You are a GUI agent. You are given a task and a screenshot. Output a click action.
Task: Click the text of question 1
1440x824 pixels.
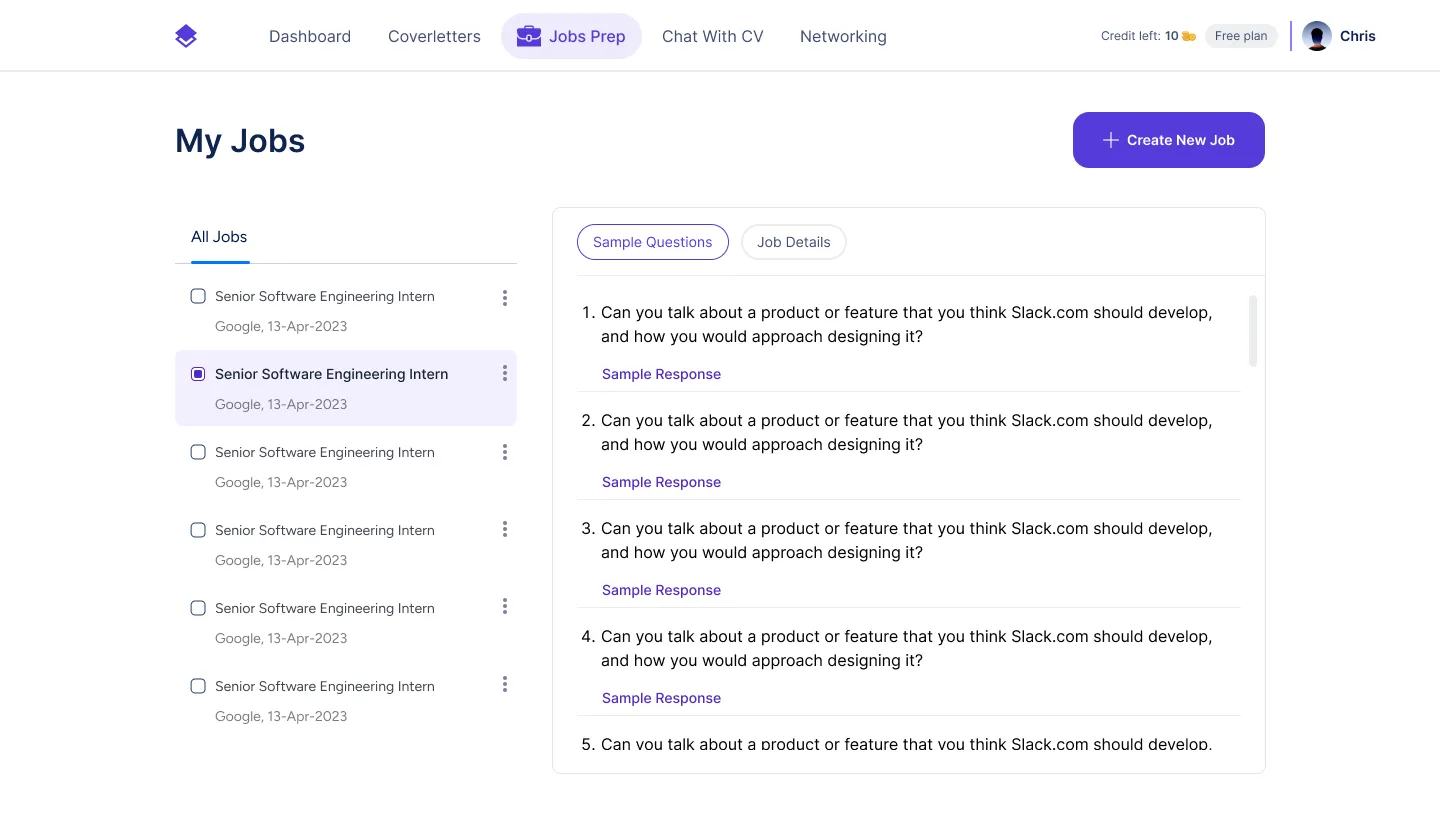click(906, 324)
